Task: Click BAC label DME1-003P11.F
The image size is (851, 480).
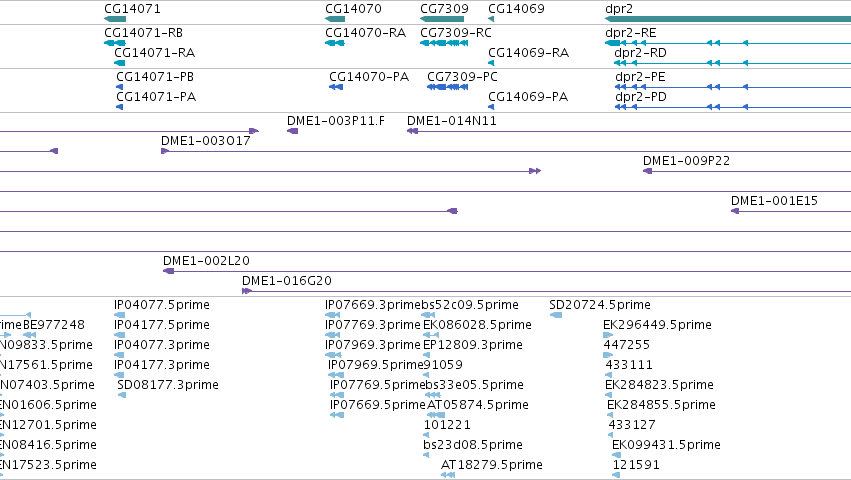Action: pyautogui.click(x=336, y=121)
